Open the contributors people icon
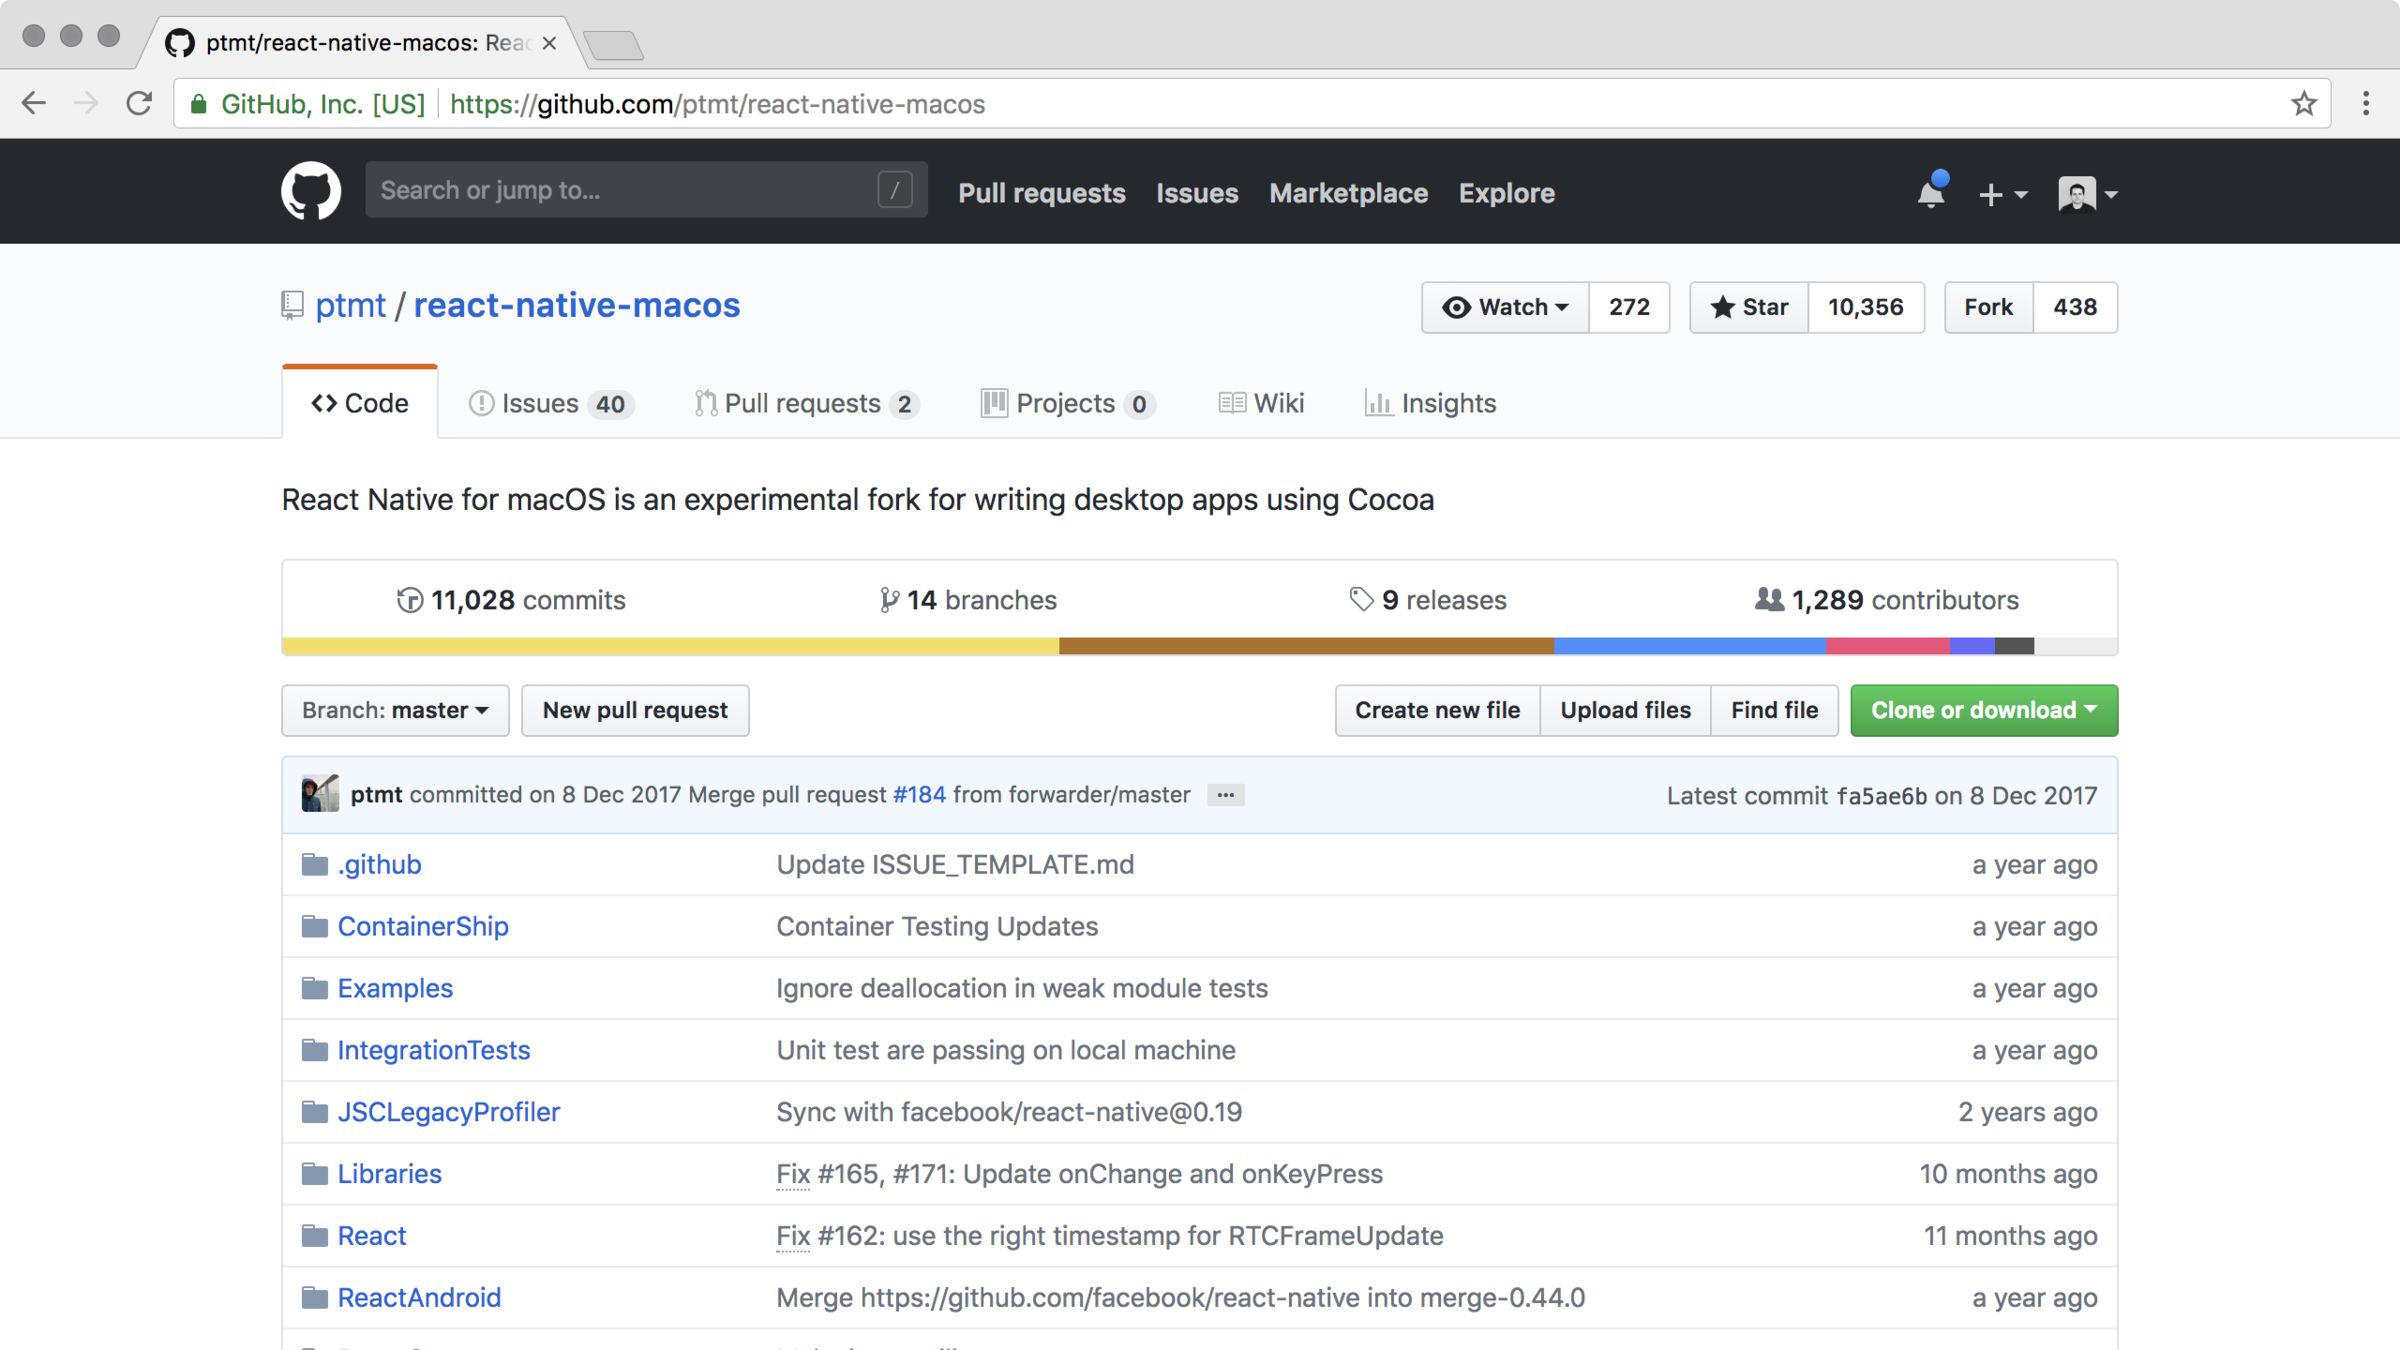The image size is (2400, 1350). (x=1768, y=600)
